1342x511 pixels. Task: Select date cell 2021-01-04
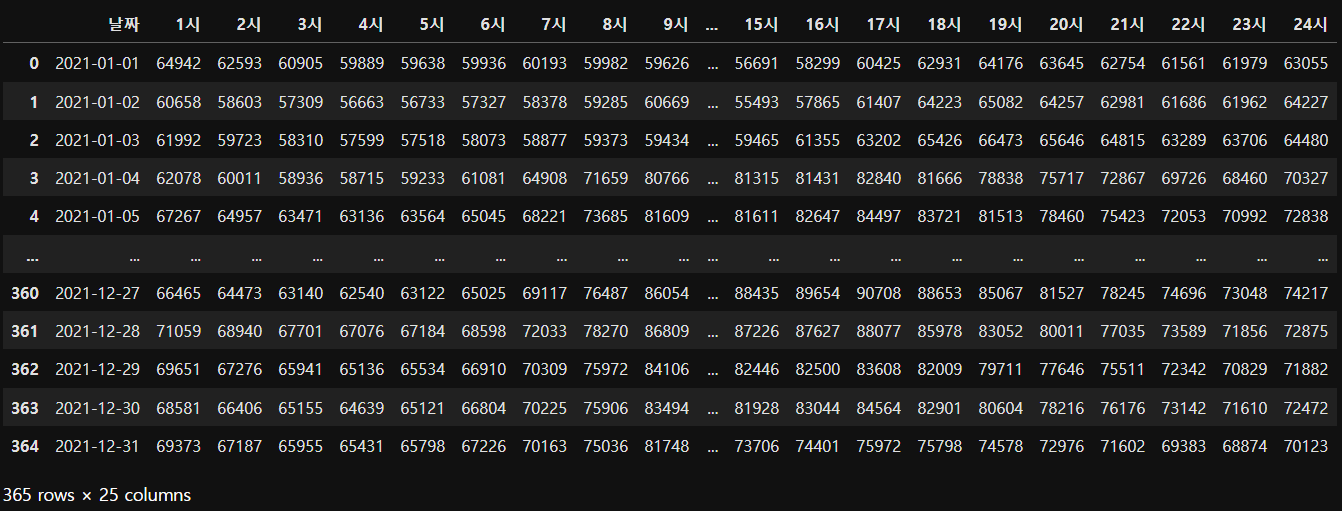pos(98,178)
